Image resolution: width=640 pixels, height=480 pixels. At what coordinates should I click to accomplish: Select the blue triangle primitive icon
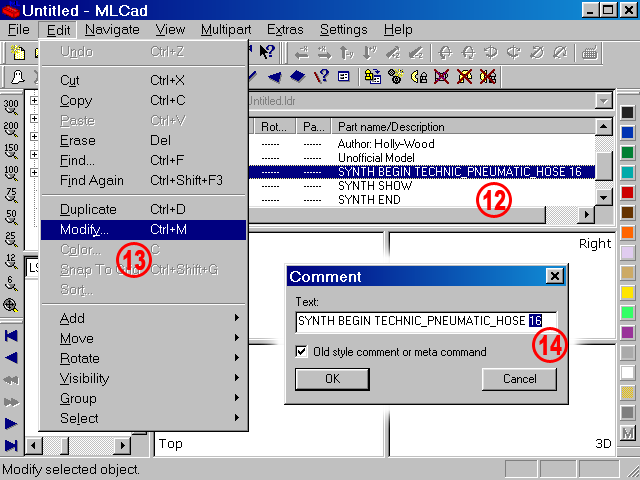click(x=274, y=77)
